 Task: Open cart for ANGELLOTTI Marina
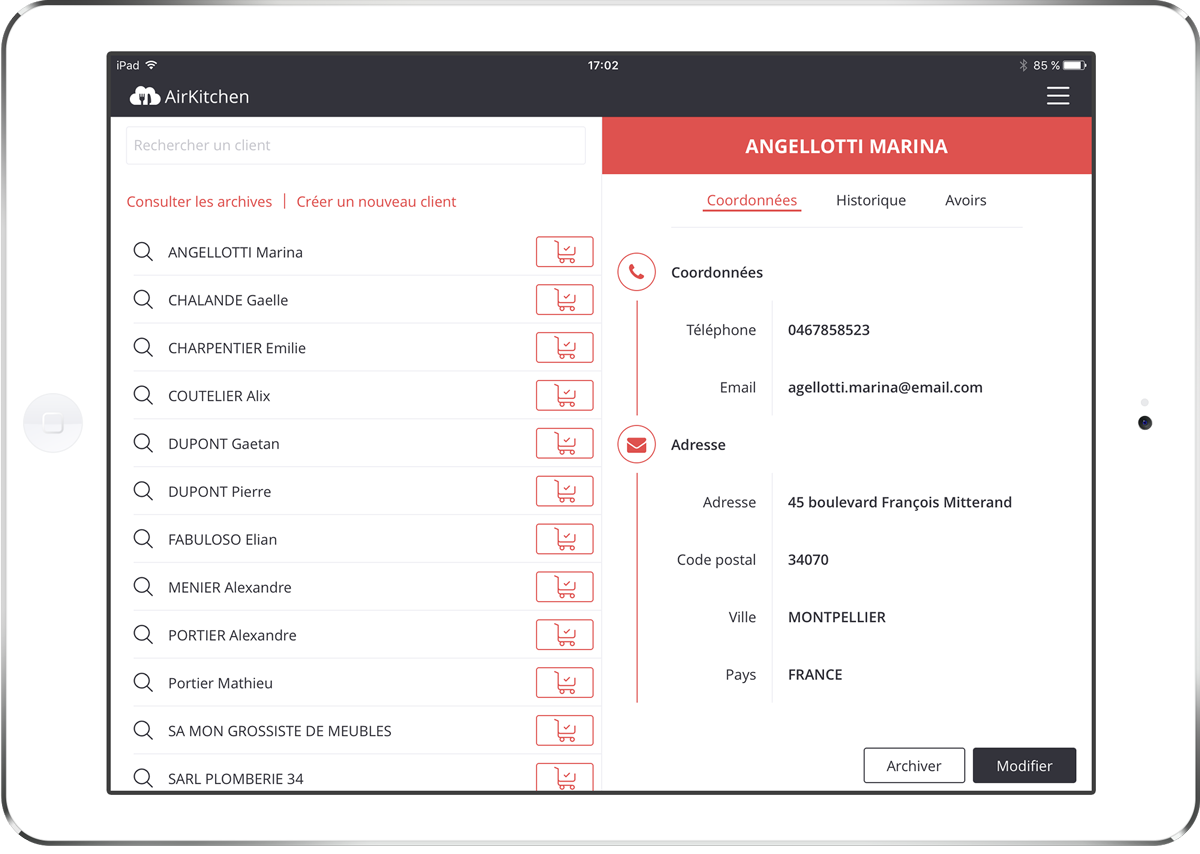[564, 252]
